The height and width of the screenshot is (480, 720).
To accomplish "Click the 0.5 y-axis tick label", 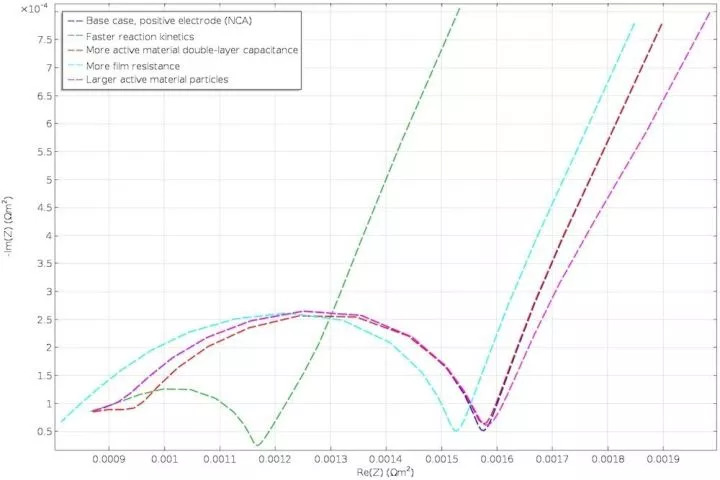I will point(45,431).
